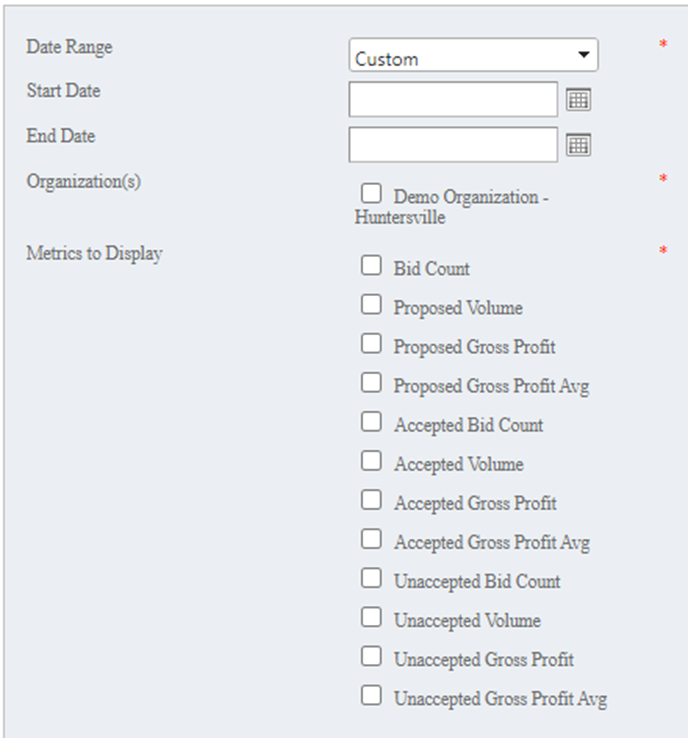Select the Unaccepted Gross Profit checkbox

(x=371, y=656)
